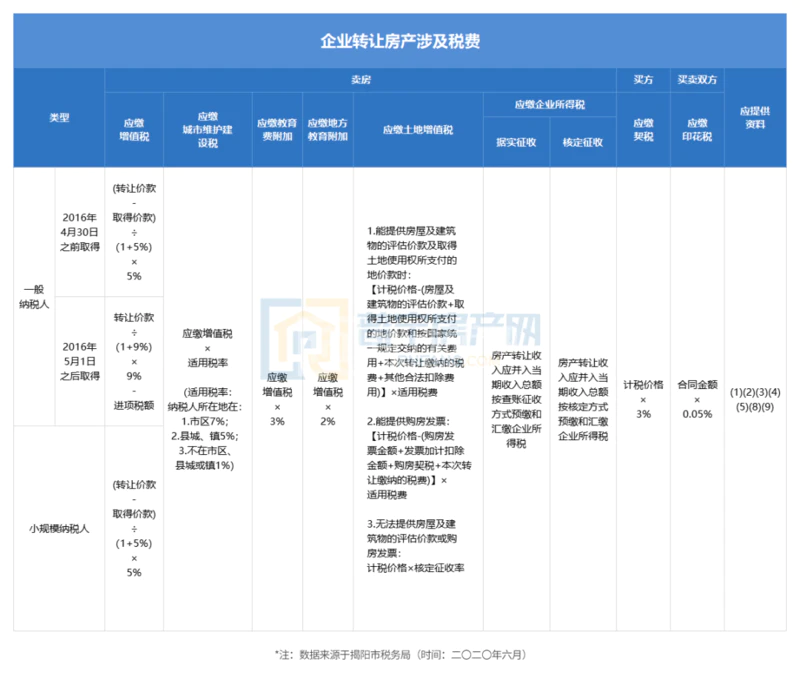Click the 应缴土地增值税 column header

tap(417, 130)
